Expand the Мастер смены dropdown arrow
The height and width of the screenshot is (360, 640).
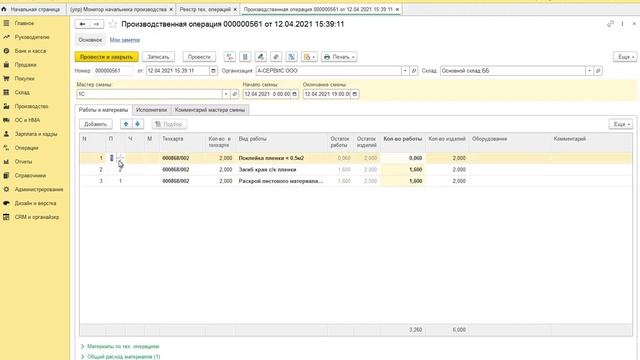point(226,94)
